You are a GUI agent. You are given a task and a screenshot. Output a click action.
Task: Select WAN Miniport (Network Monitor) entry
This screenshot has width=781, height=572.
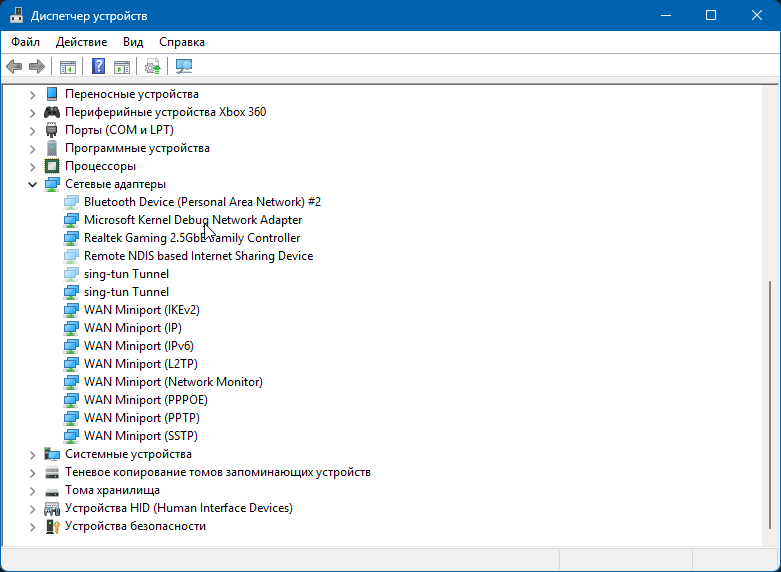[173, 382]
